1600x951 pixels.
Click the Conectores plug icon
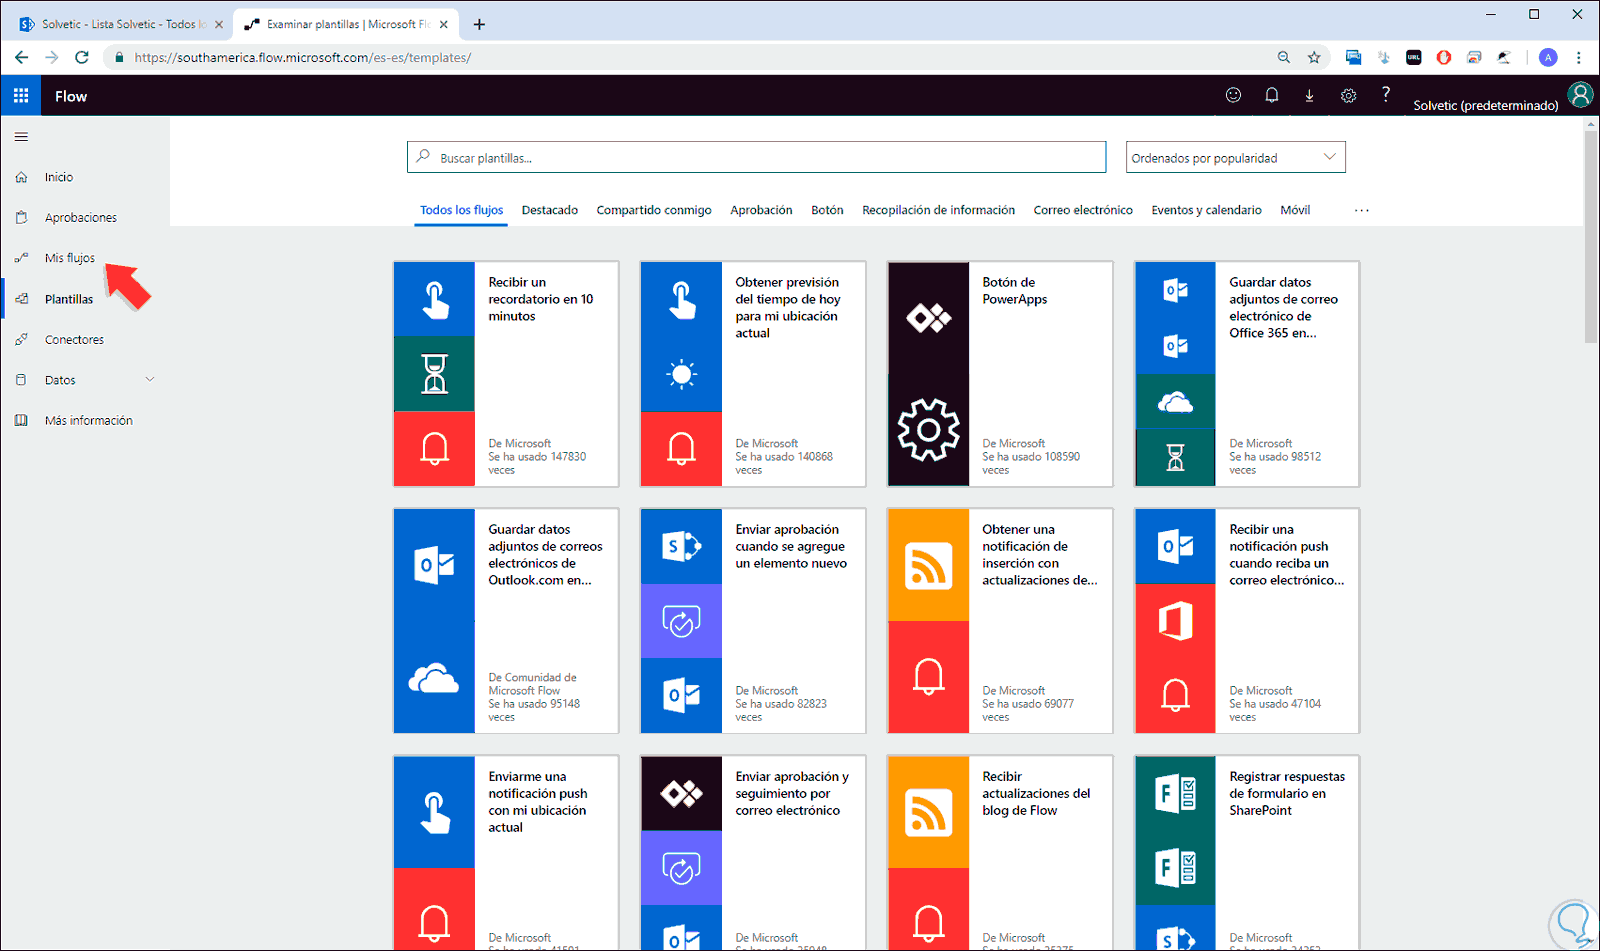(x=21, y=340)
